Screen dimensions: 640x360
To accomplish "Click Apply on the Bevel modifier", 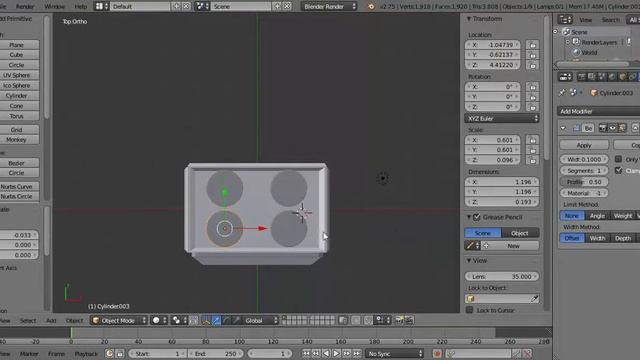I will click(x=584, y=145).
